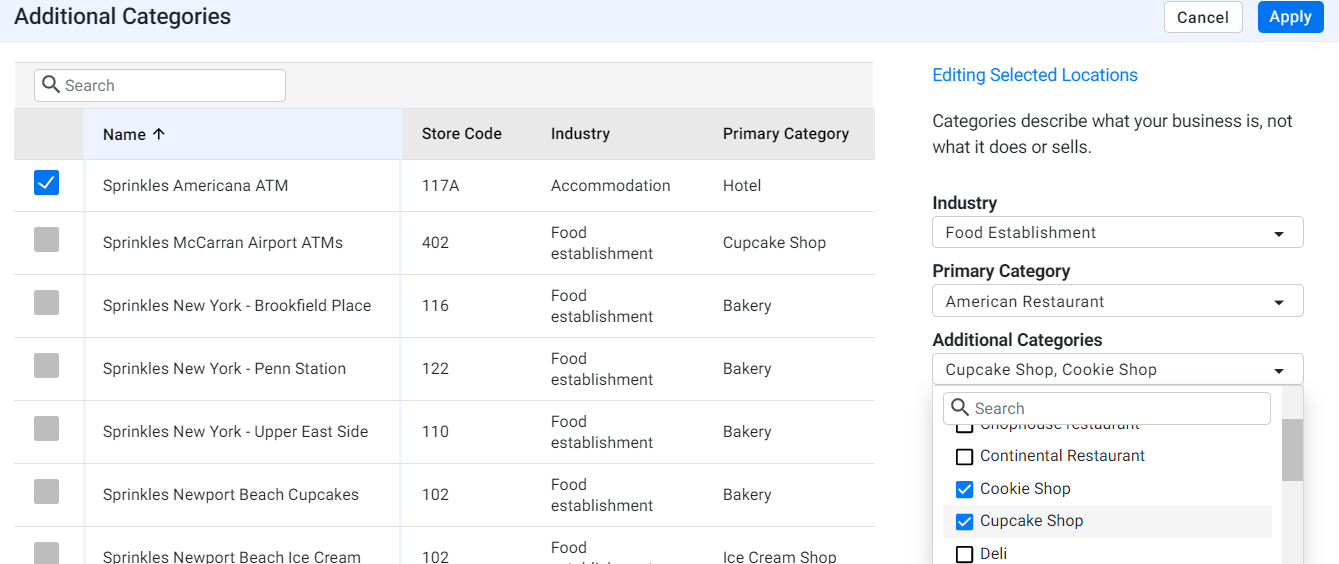Select Sprinkles New York - Penn Station checkbox
Image resolution: width=1339 pixels, height=564 pixels.
tap(46, 365)
